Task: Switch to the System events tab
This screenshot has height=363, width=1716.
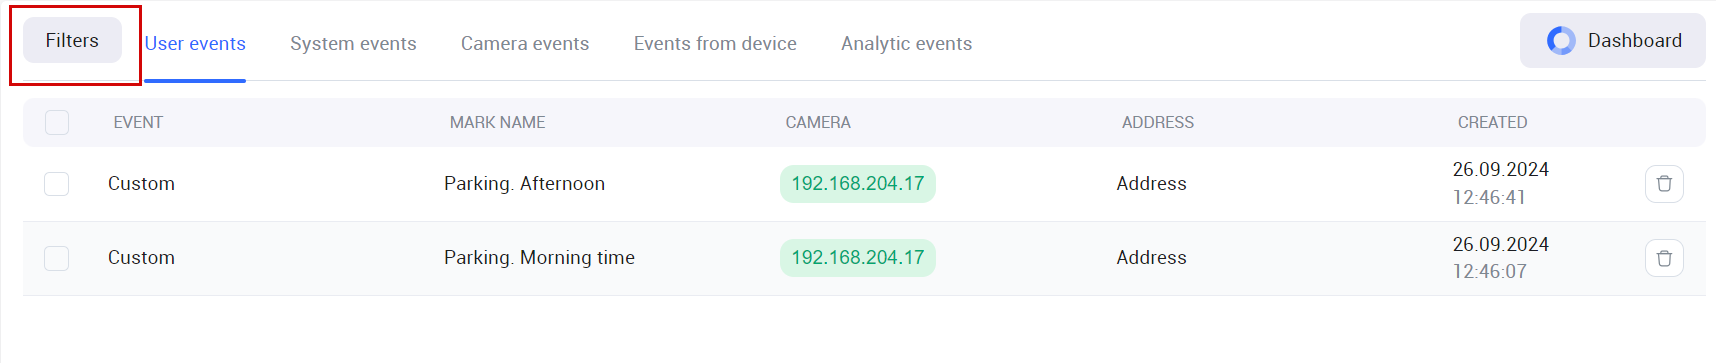Action: click(x=353, y=44)
